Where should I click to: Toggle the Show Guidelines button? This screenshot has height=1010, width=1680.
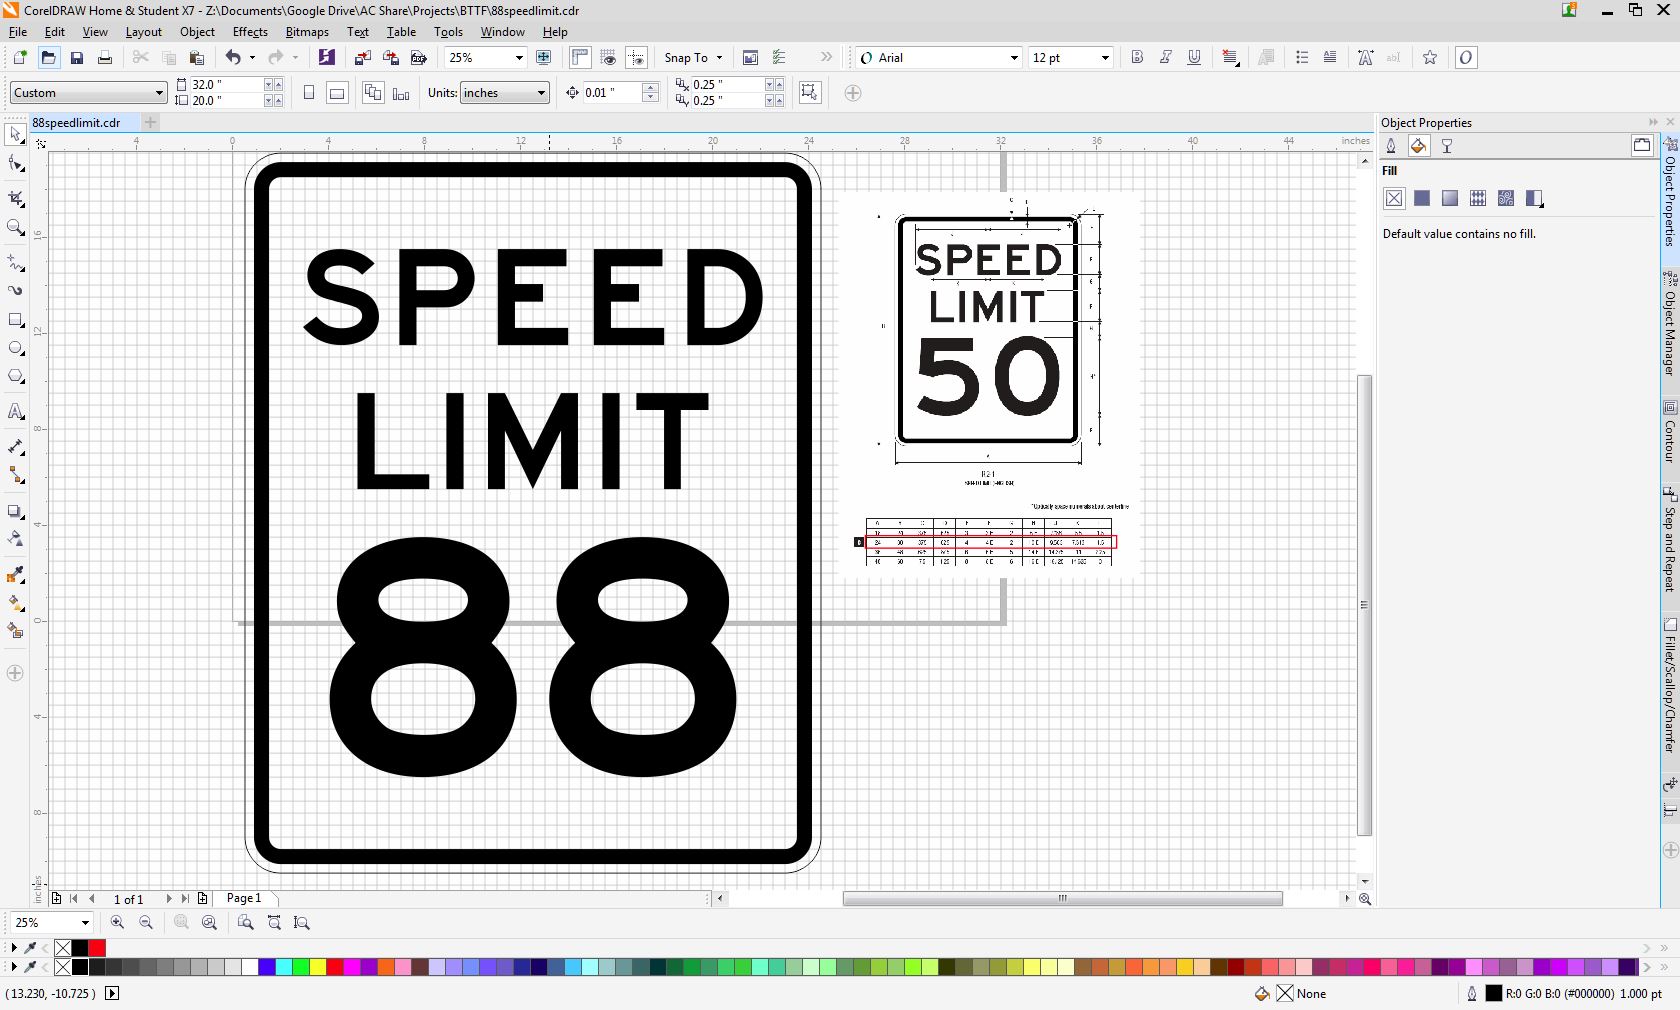[637, 58]
